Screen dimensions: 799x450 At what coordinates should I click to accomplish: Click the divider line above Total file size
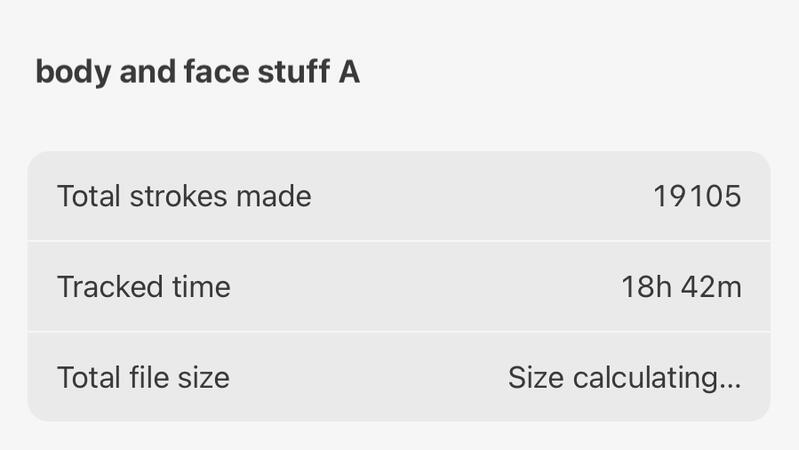point(399,331)
